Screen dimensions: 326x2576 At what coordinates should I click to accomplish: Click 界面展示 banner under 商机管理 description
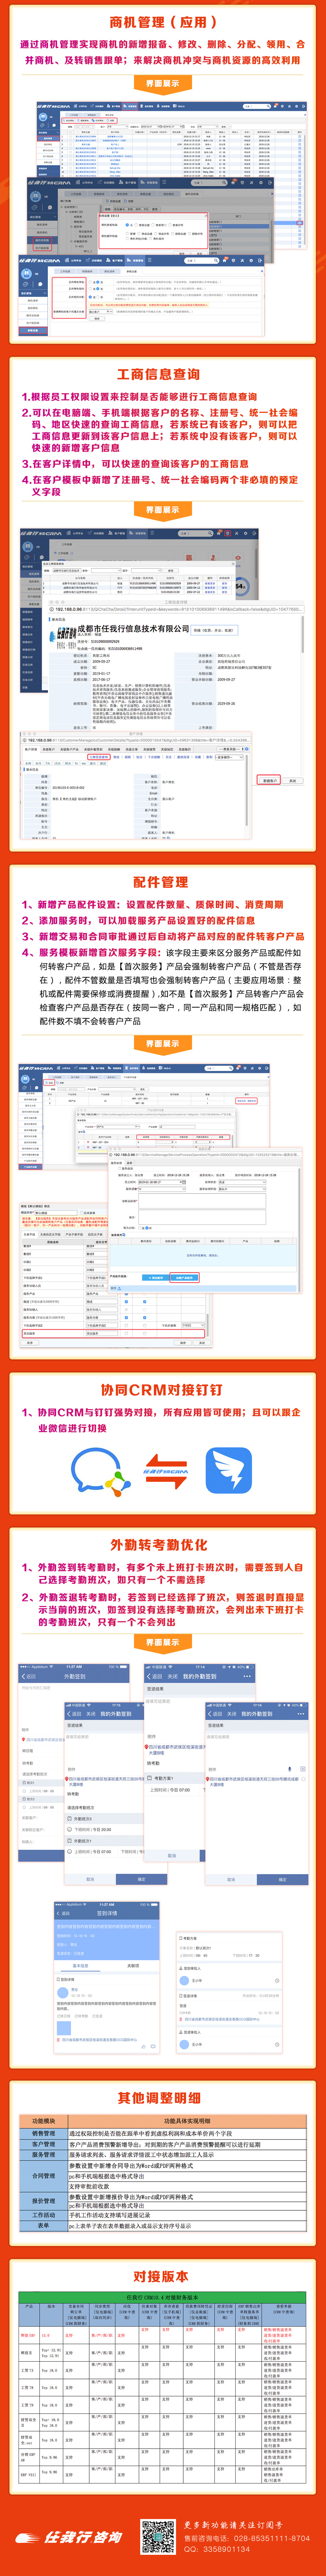point(162,84)
